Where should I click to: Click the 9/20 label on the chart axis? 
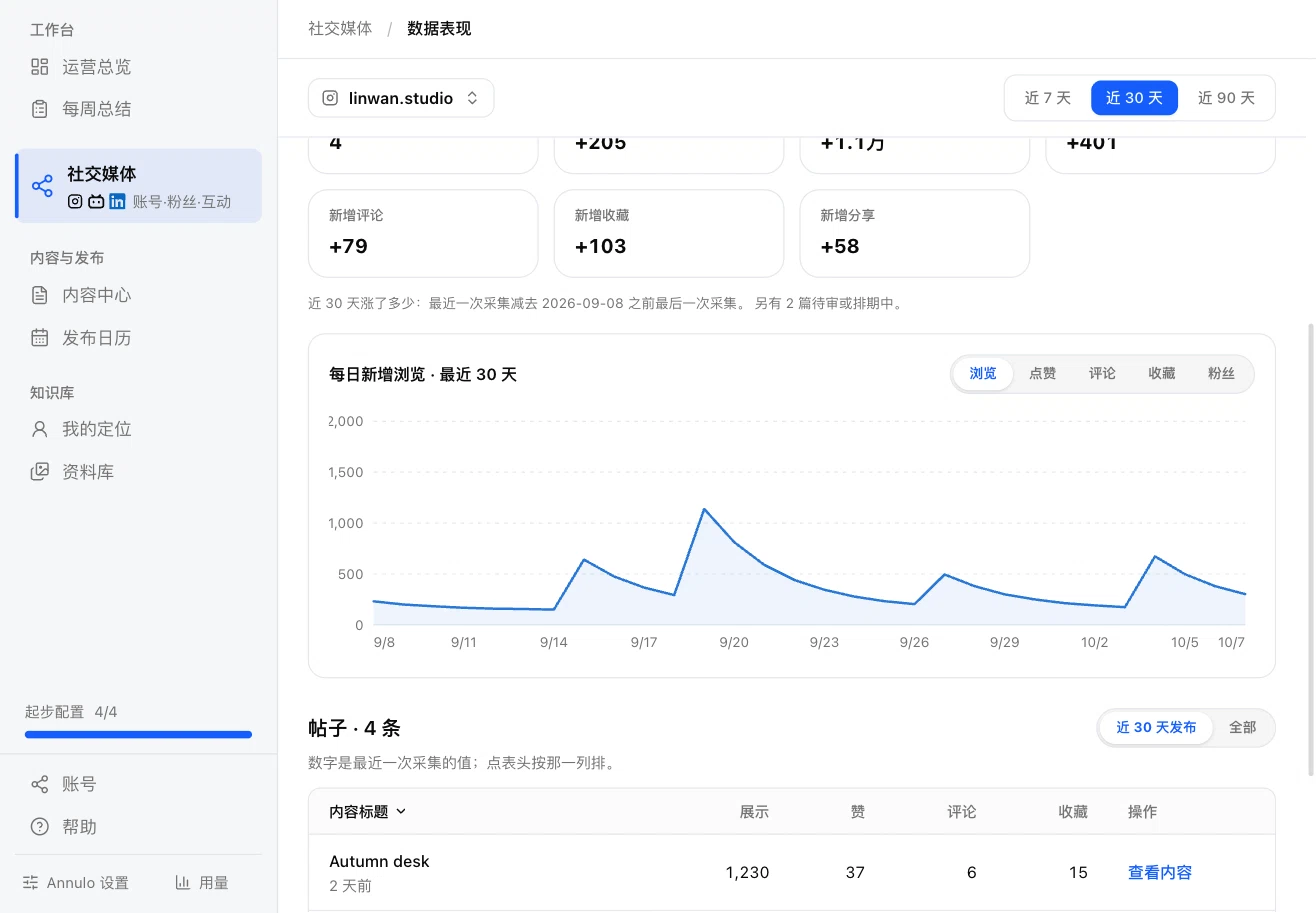point(734,642)
